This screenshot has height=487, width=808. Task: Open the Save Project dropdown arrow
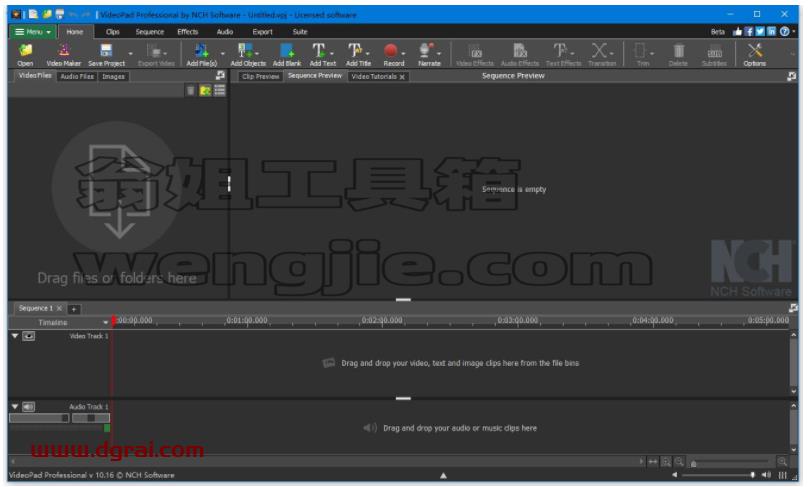pos(130,54)
